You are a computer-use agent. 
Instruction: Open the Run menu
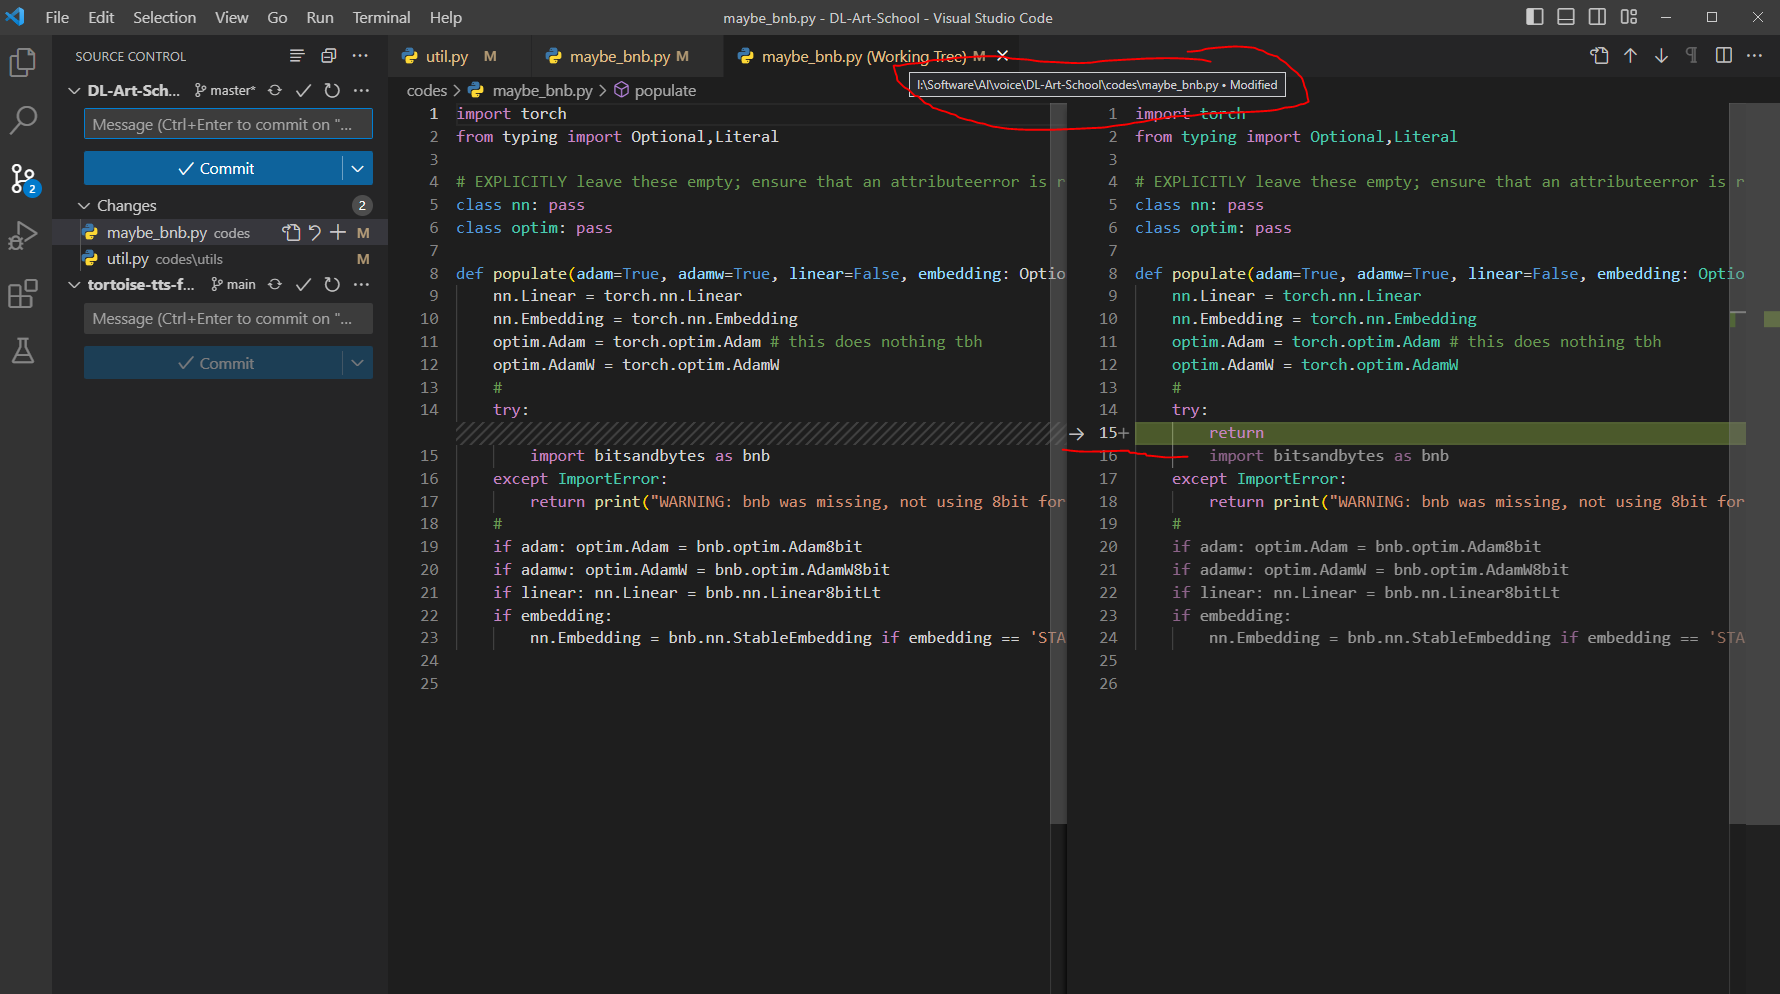click(x=320, y=17)
